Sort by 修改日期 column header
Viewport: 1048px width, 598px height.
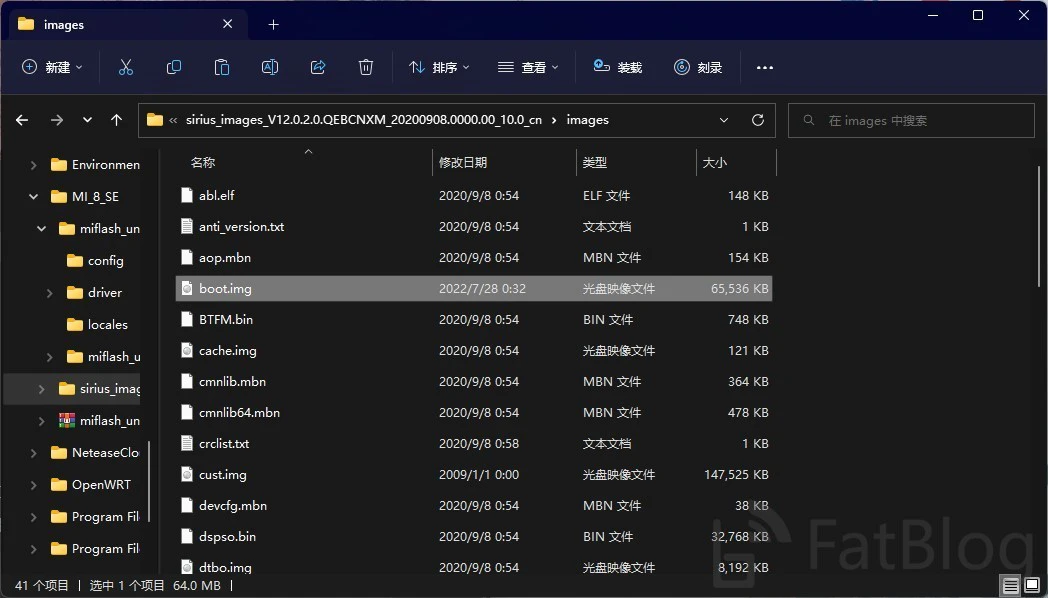click(463, 162)
